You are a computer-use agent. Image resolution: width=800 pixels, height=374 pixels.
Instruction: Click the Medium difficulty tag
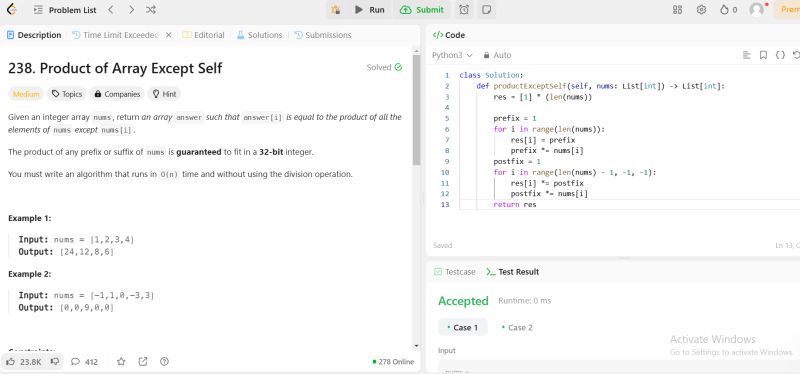pyautogui.click(x=26, y=94)
